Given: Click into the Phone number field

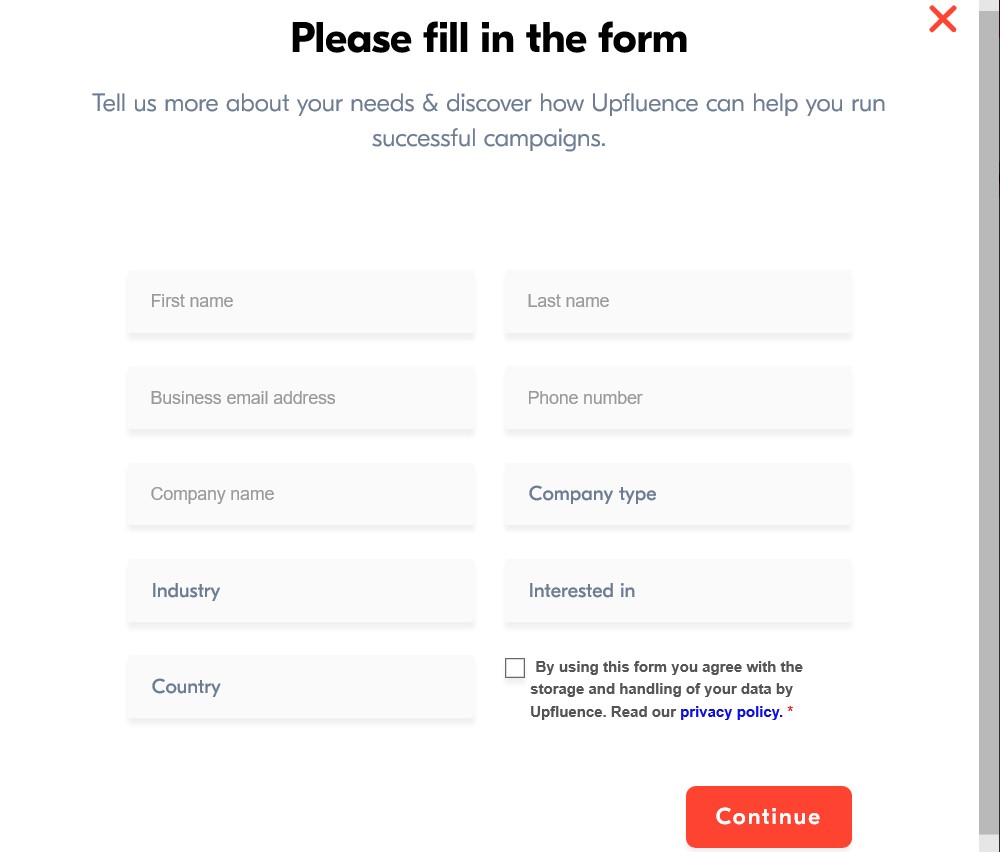Looking at the screenshot, I should click(x=678, y=398).
